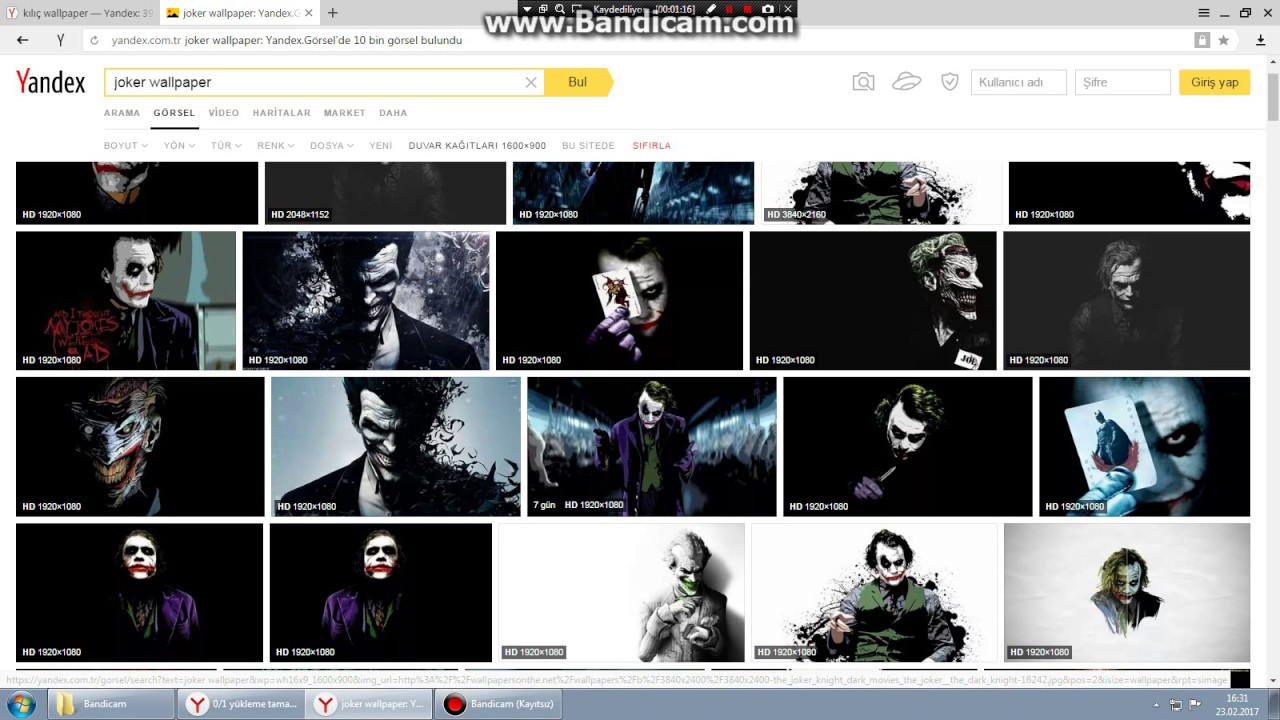Click the Giriş yap login button
Image resolution: width=1280 pixels, height=720 pixels.
tap(1214, 82)
